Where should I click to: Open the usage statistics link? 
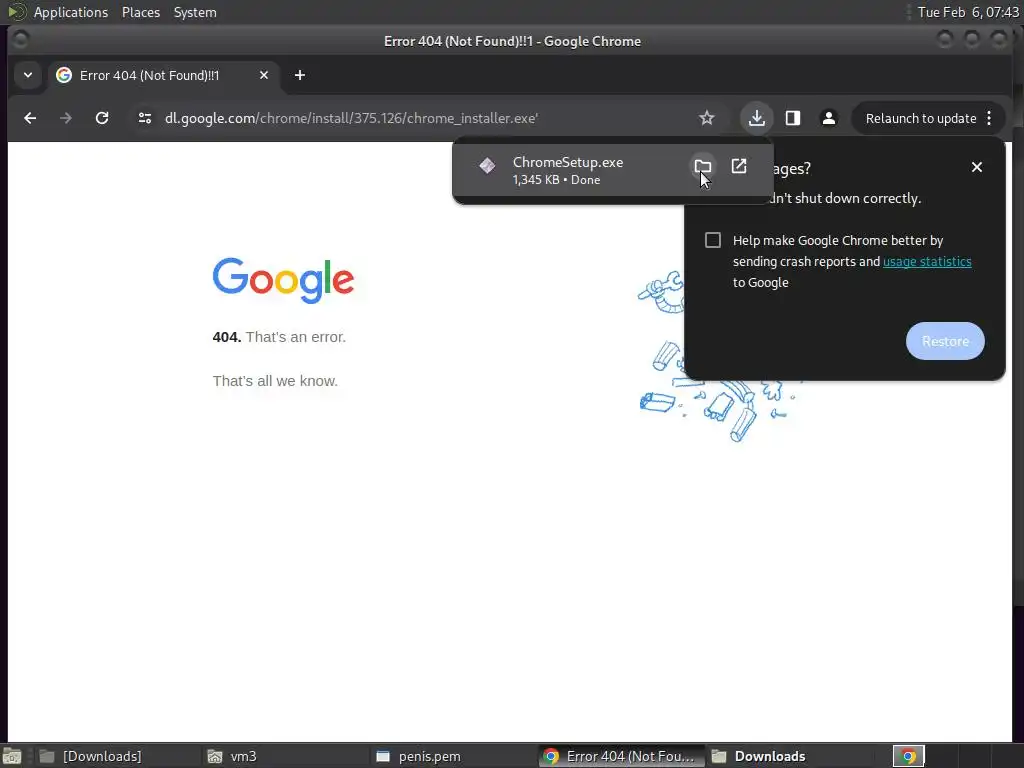coord(927,262)
